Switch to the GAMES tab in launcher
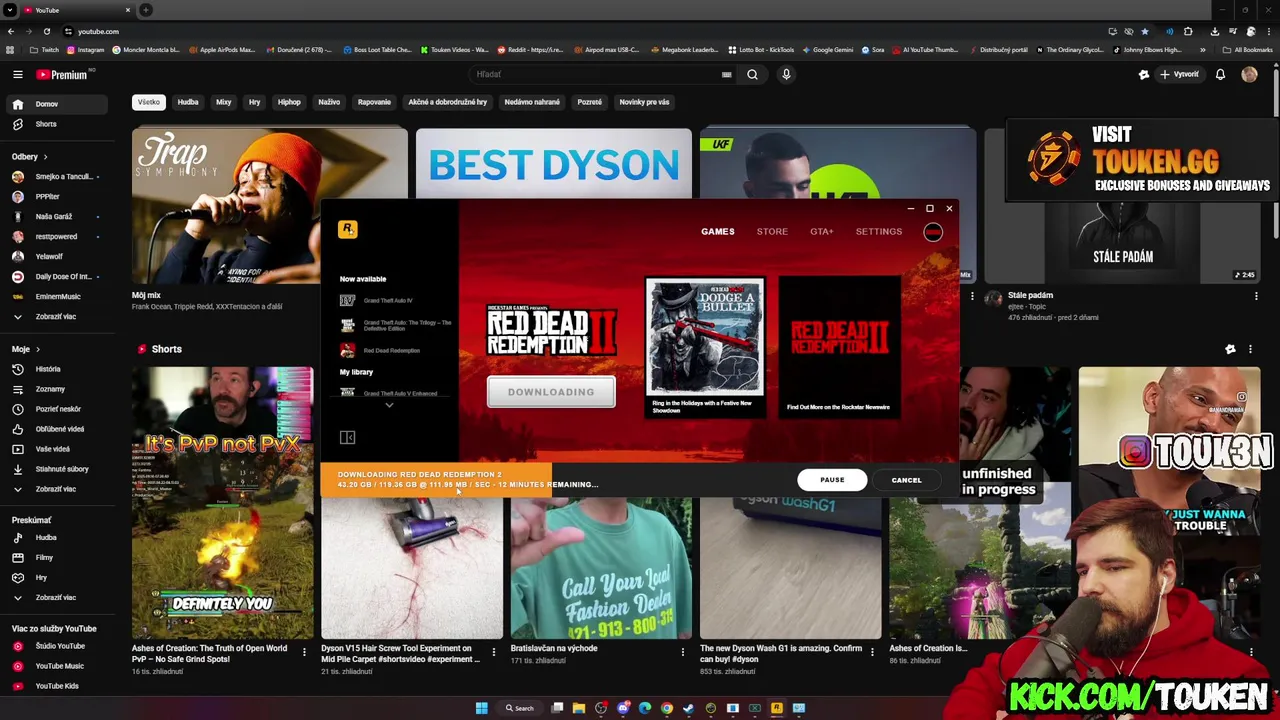Screen dimensions: 1280x720 coord(718,232)
